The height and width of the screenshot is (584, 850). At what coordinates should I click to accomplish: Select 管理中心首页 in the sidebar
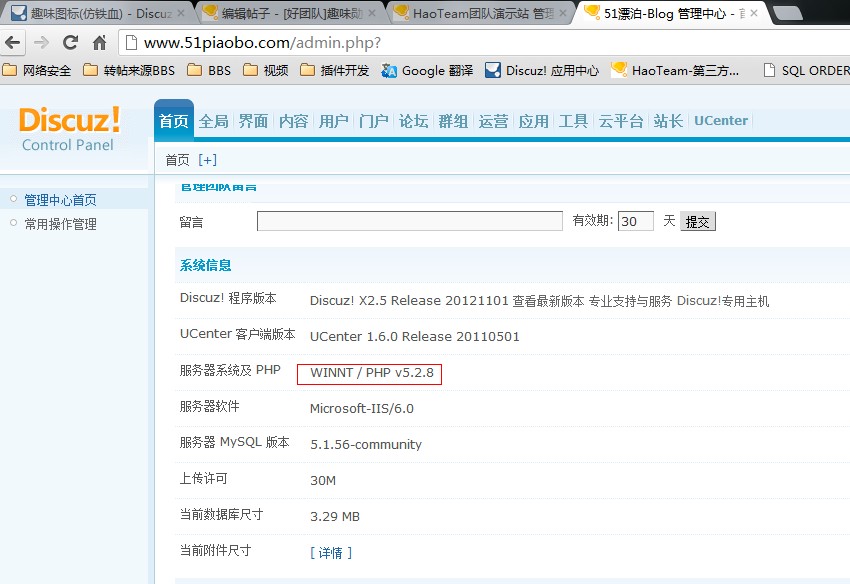(x=60, y=200)
